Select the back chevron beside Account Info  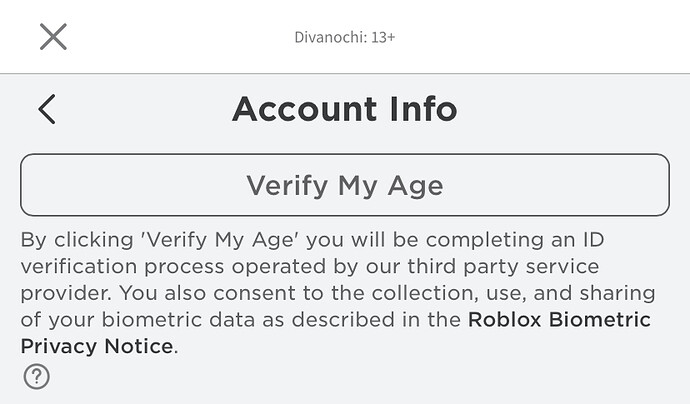pyautogui.click(x=47, y=109)
